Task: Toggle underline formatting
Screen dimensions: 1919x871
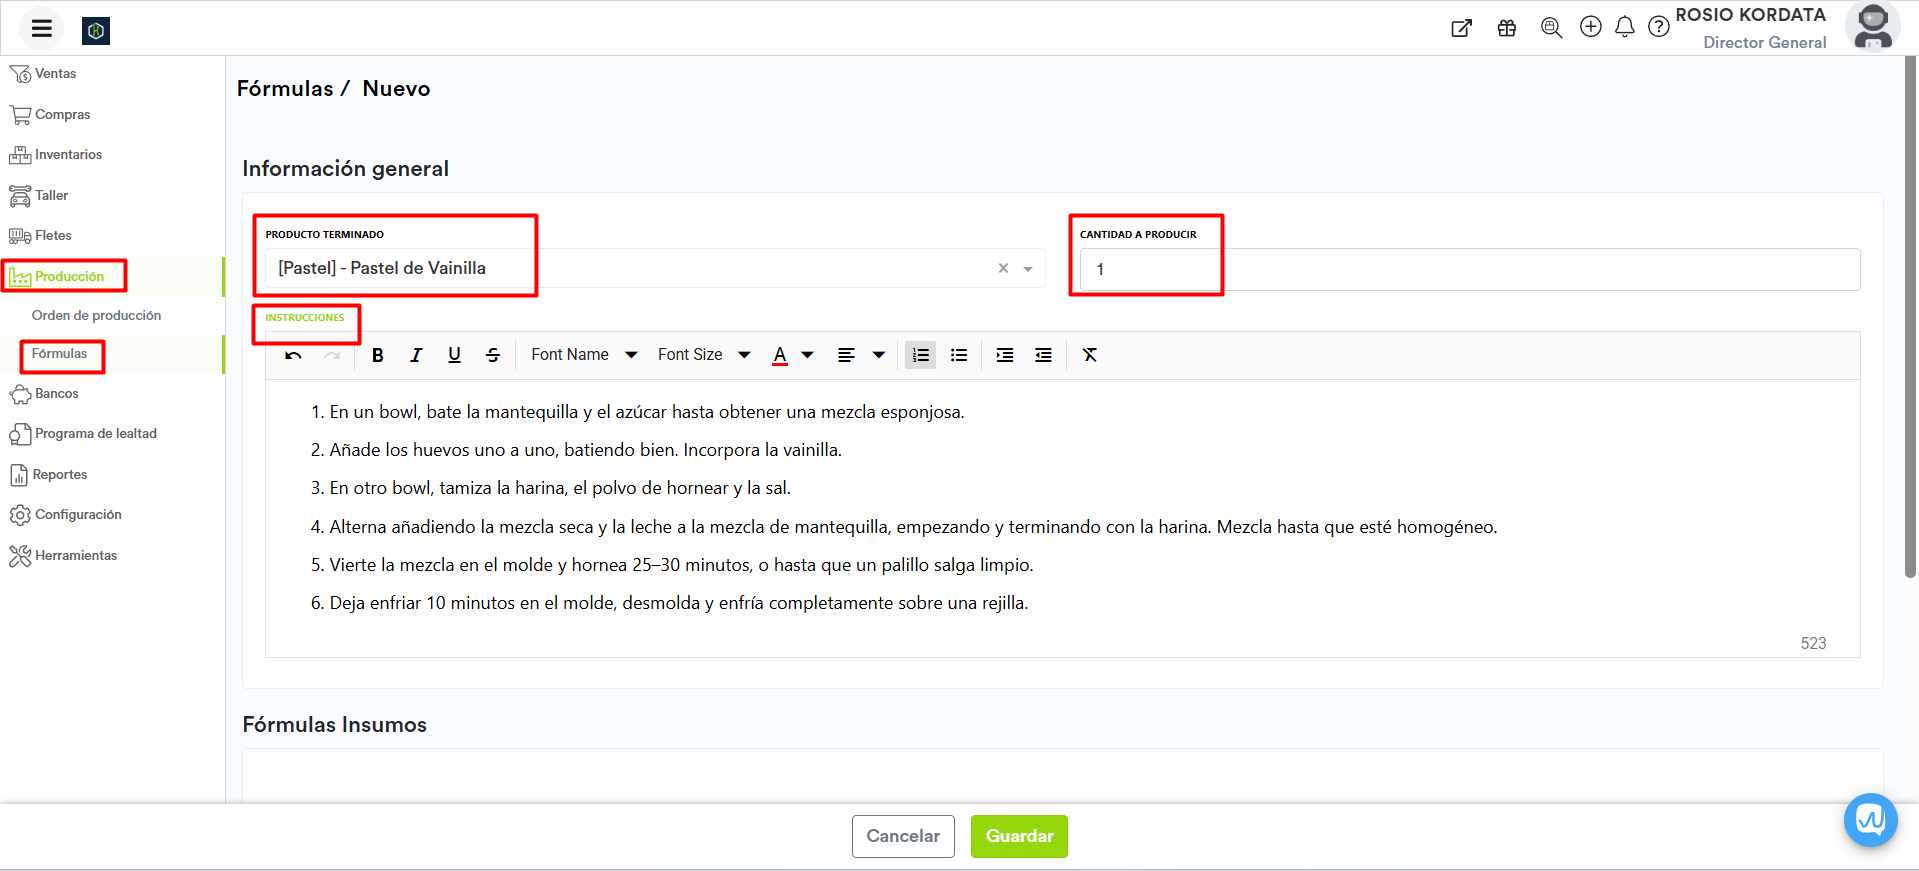Action: pos(454,355)
